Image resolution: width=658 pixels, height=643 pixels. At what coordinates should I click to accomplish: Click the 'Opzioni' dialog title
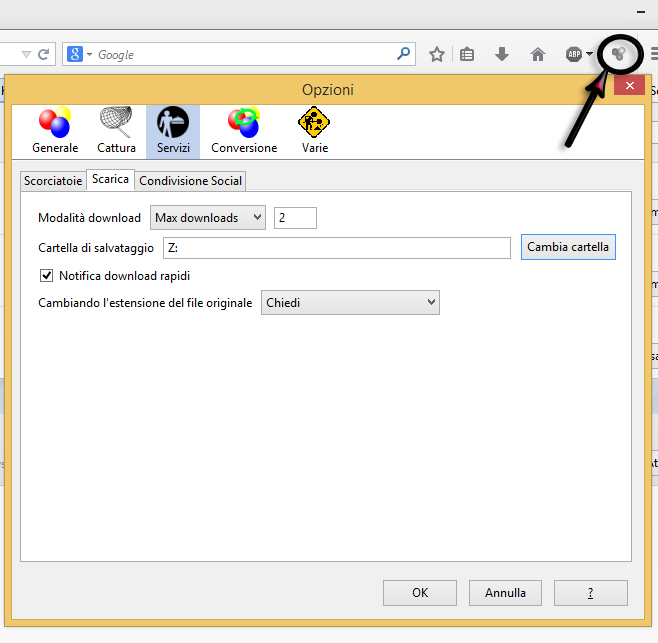328,90
